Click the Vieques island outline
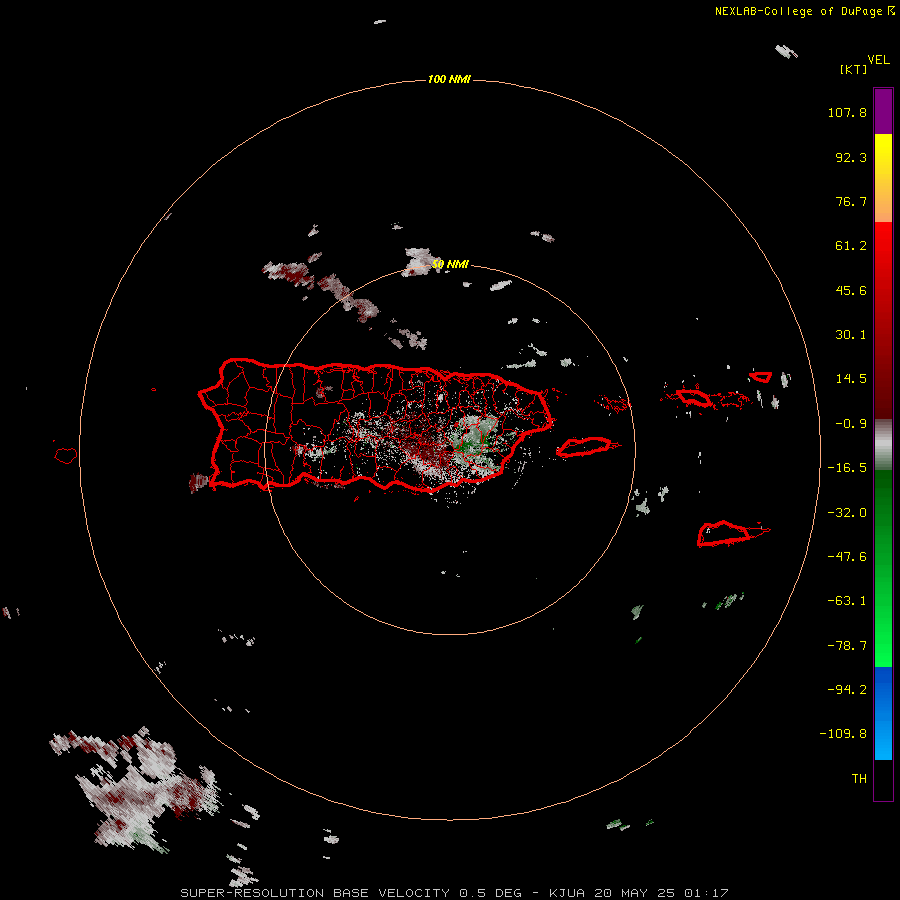Viewport: 900px width, 900px height. 584,447
